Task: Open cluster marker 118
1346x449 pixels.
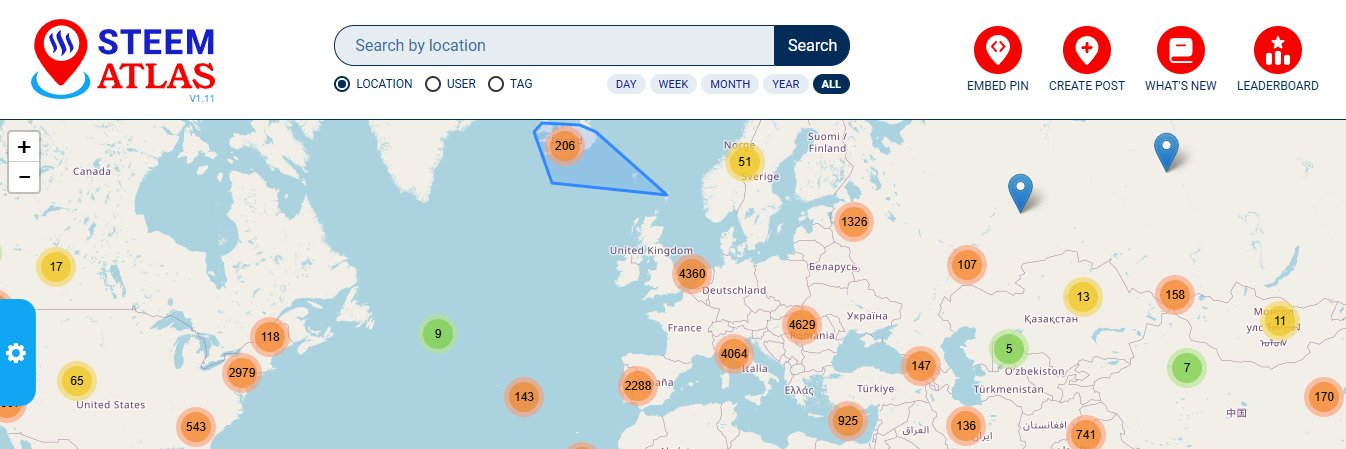Action: pos(270,337)
